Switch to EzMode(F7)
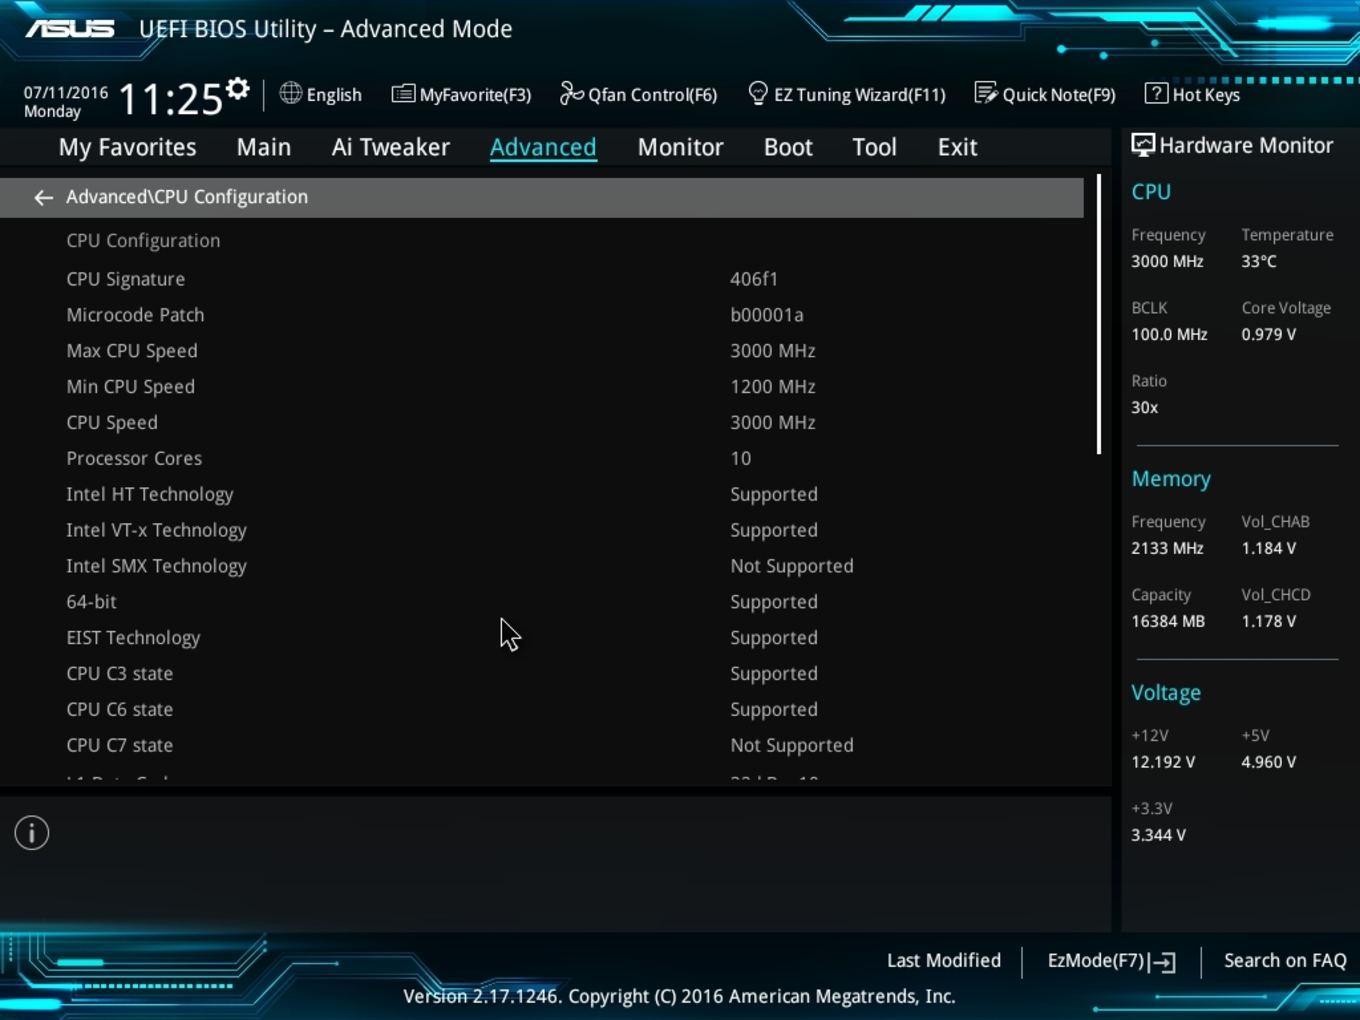The width and height of the screenshot is (1360, 1020). pyautogui.click(x=1111, y=961)
